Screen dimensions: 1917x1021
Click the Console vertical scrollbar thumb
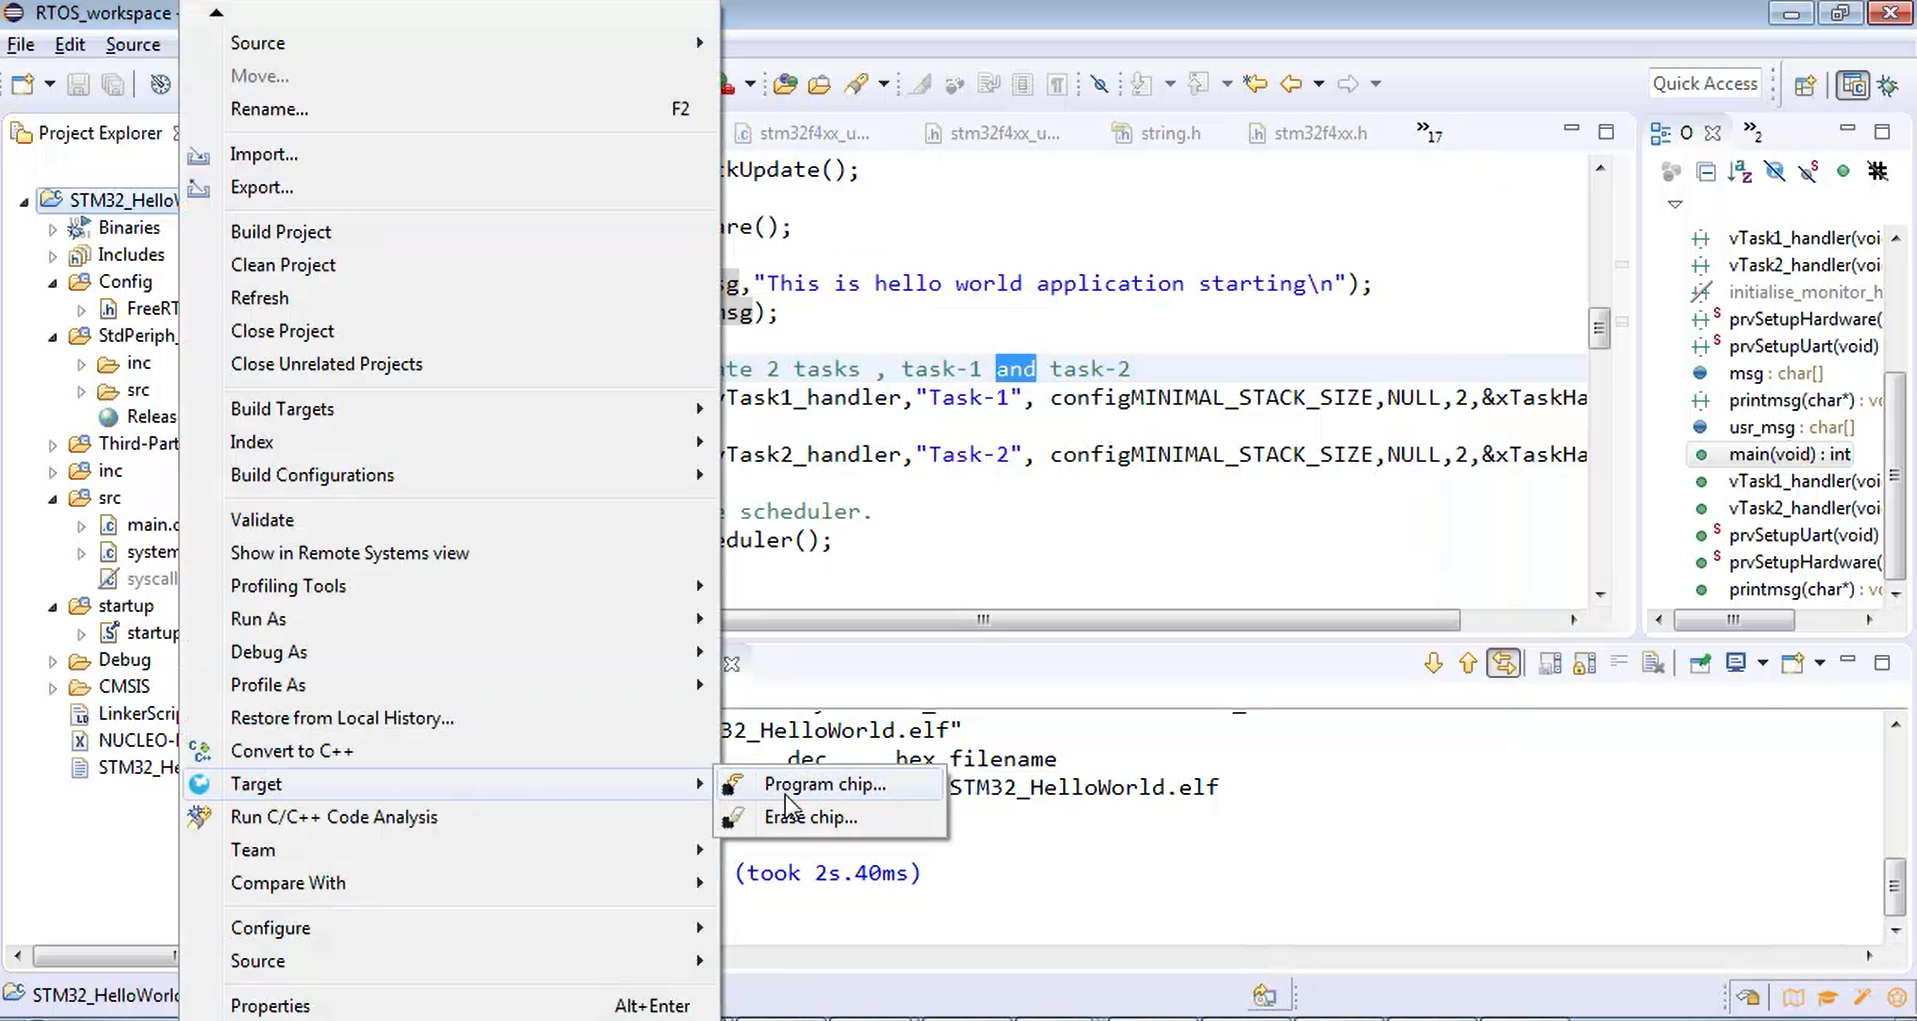(1894, 887)
